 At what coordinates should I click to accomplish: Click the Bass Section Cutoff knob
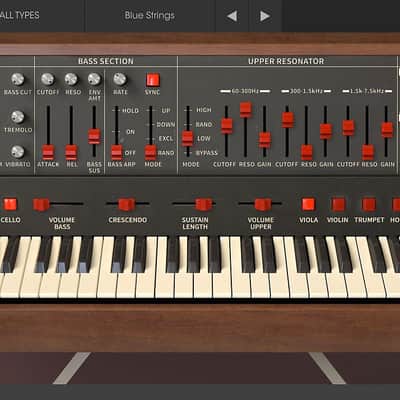click(x=48, y=79)
